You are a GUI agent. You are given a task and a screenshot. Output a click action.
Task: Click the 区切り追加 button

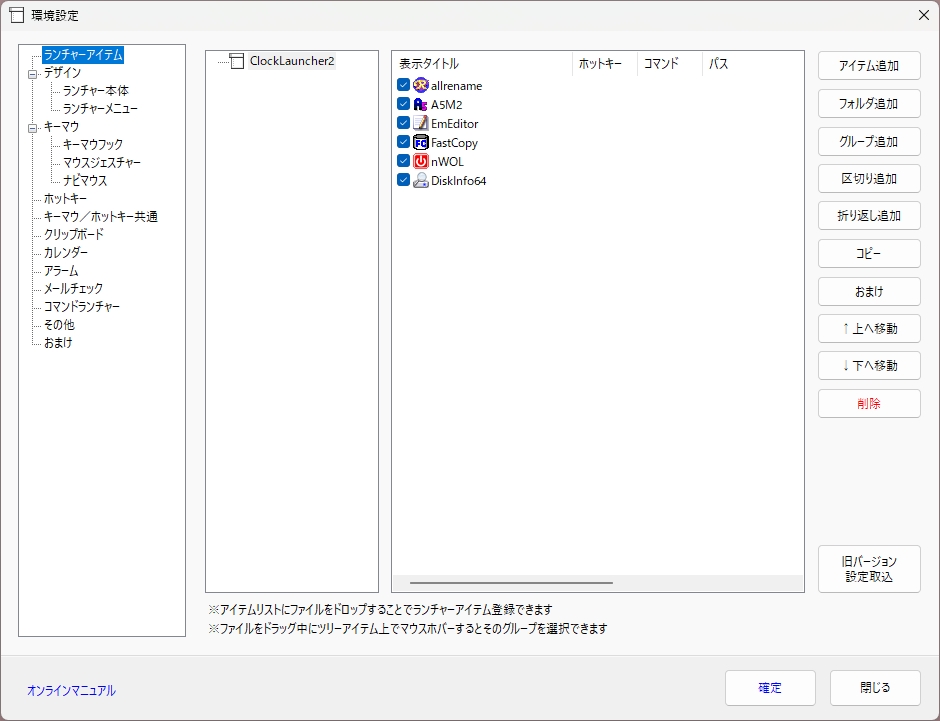coord(869,179)
